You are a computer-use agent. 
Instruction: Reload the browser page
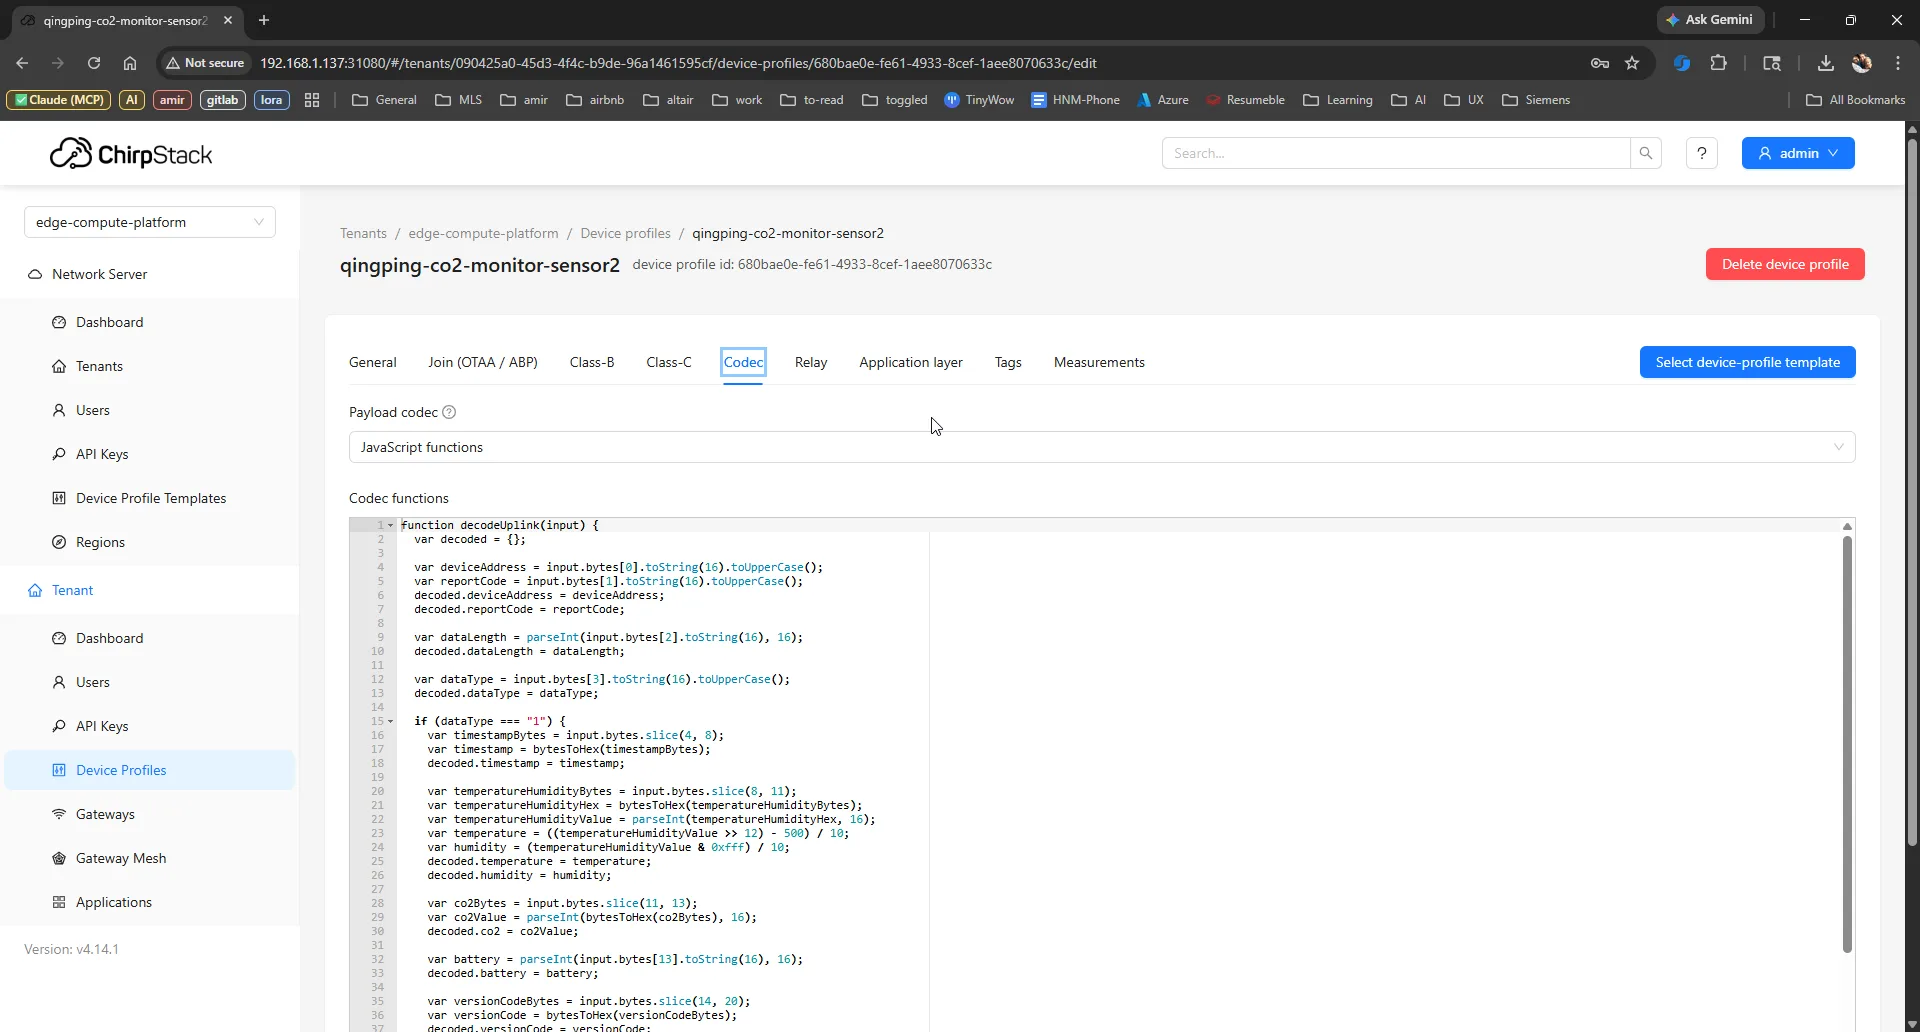94,63
